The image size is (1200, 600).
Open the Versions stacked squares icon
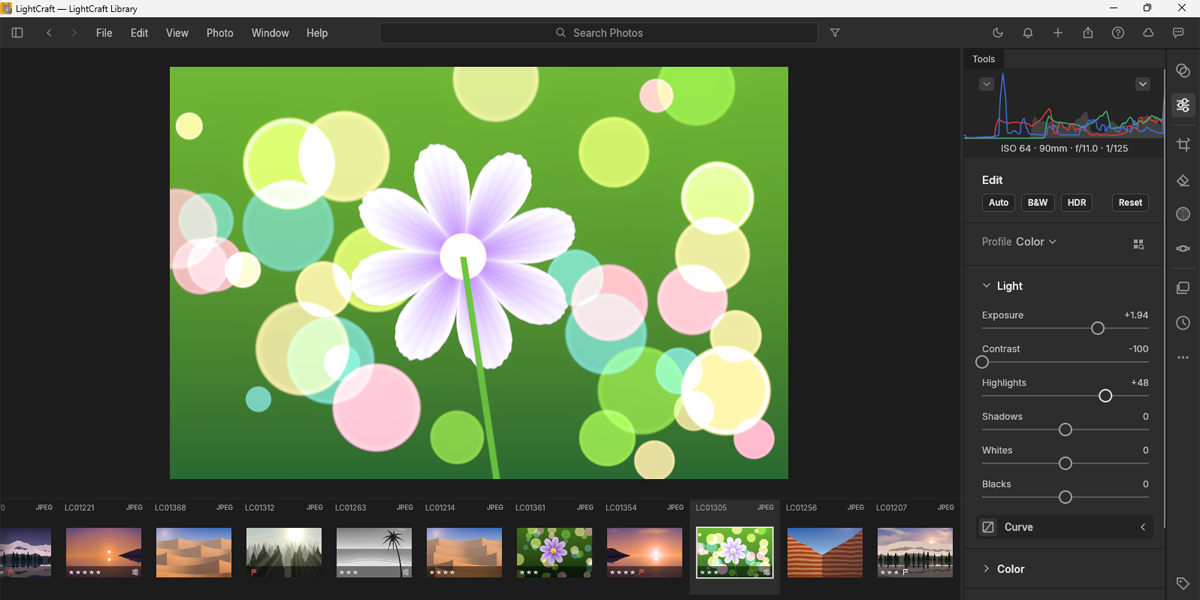pyautogui.click(x=1183, y=288)
